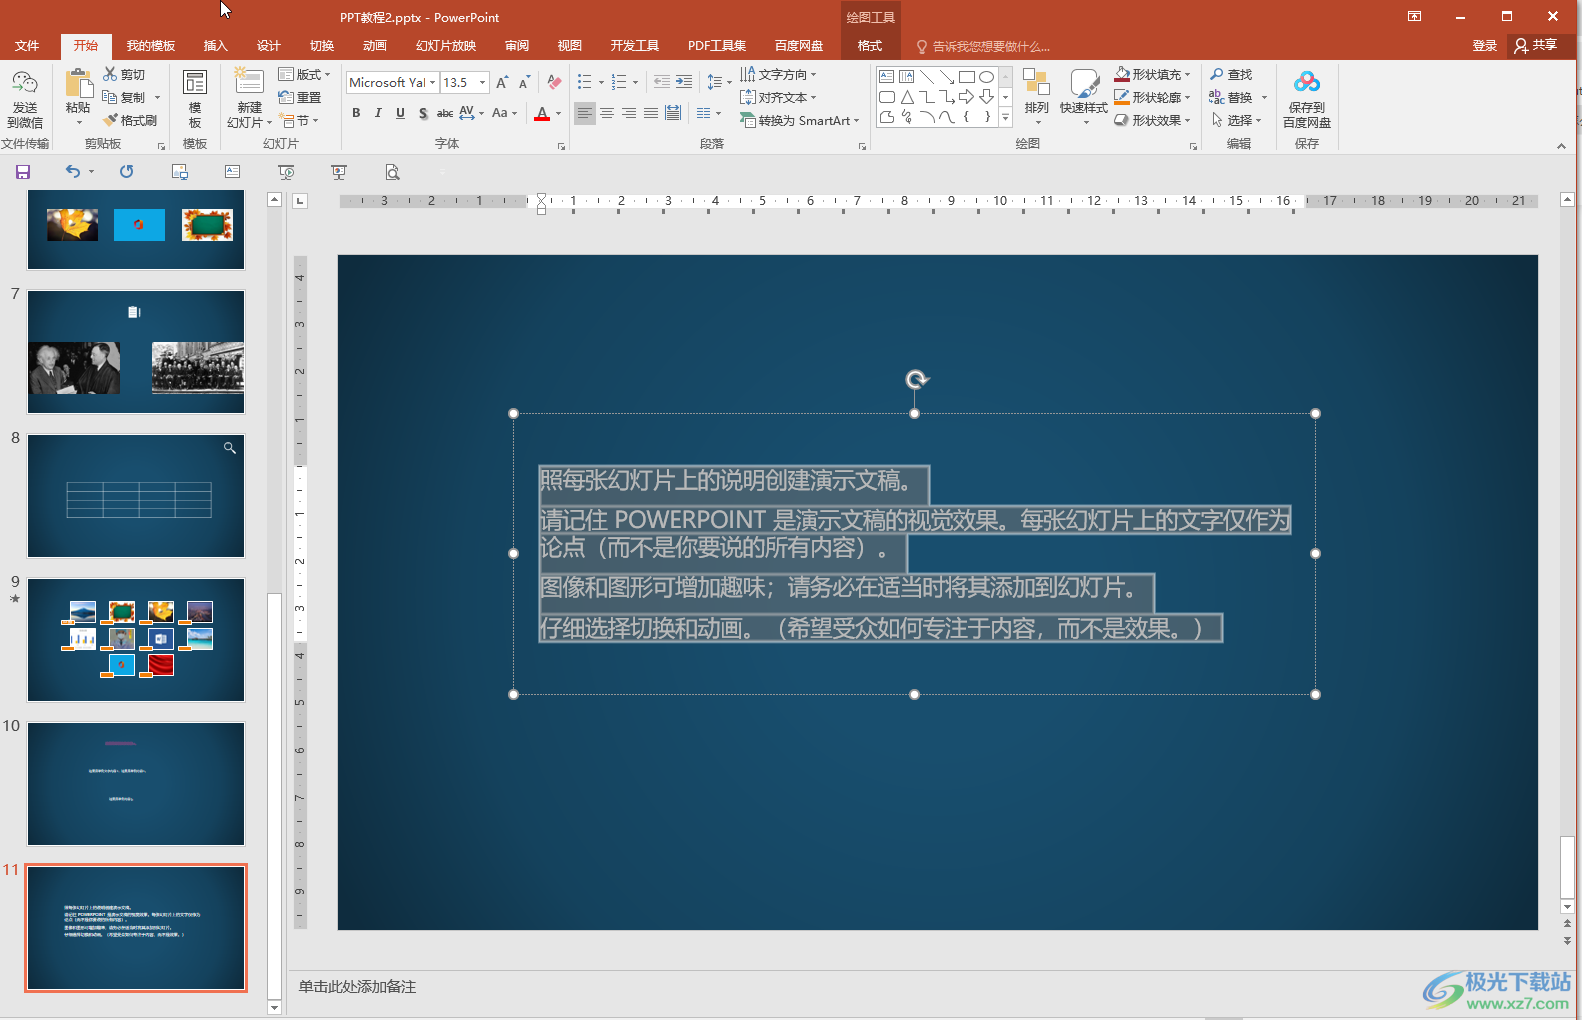The image size is (1582, 1020).
Task: Apply the red font color A
Action: 542,113
